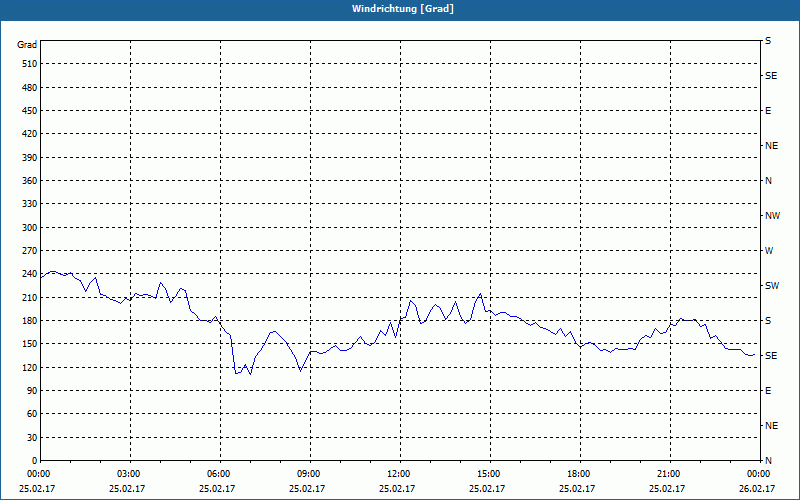Click the "SW" compass label

772,286
